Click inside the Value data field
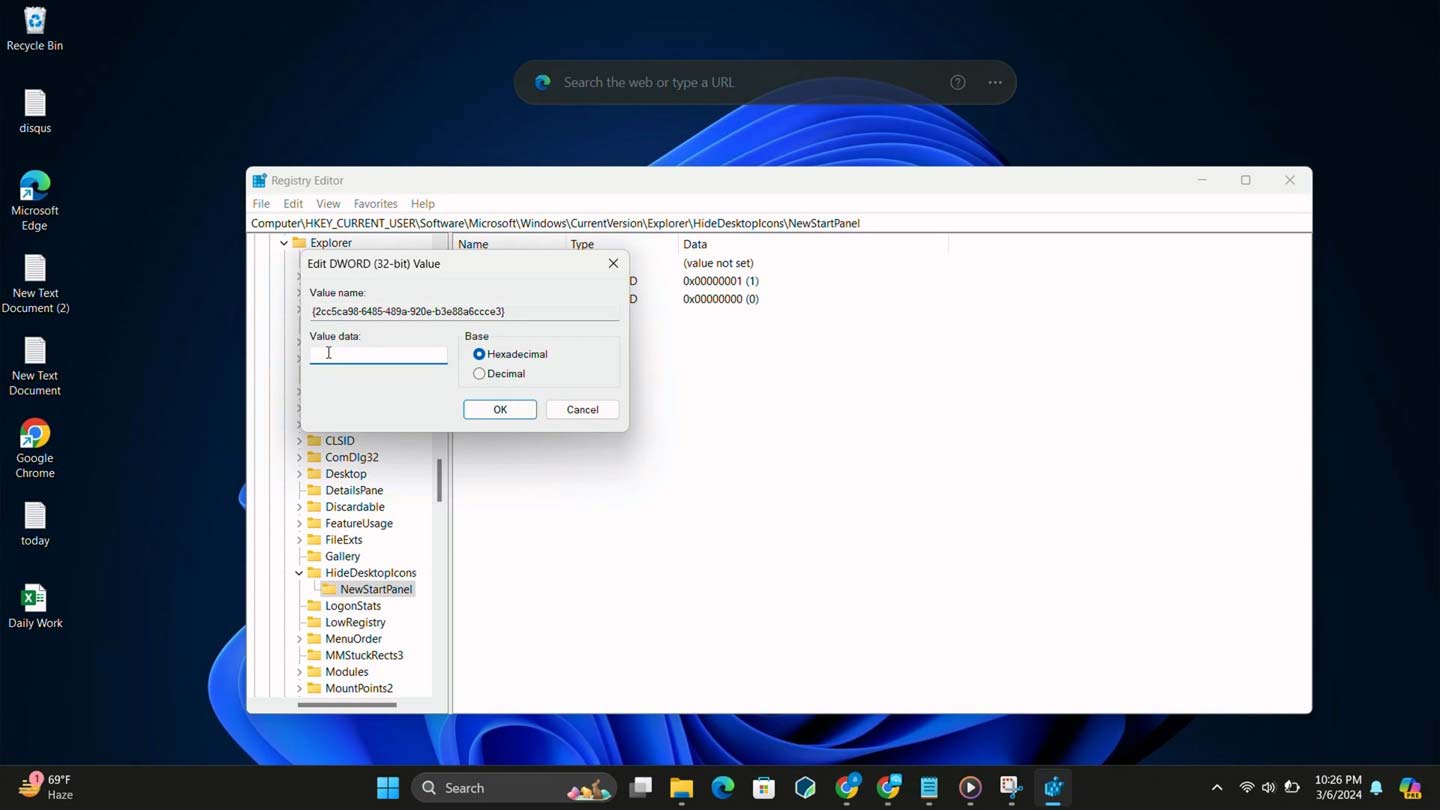Image resolution: width=1440 pixels, height=810 pixels. tap(378, 354)
